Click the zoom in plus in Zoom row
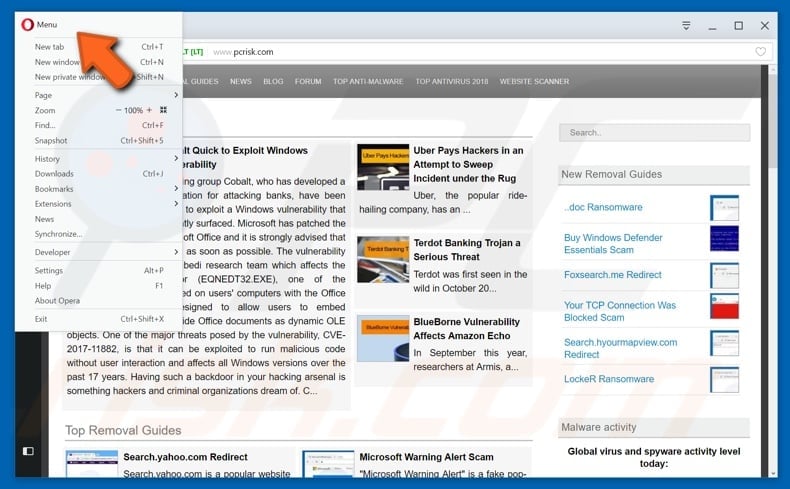The width and height of the screenshot is (790, 489). (x=149, y=110)
